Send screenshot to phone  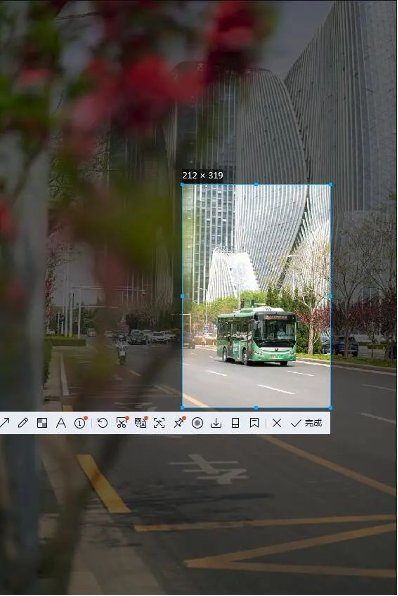pyautogui.click(x=235, y=423)
